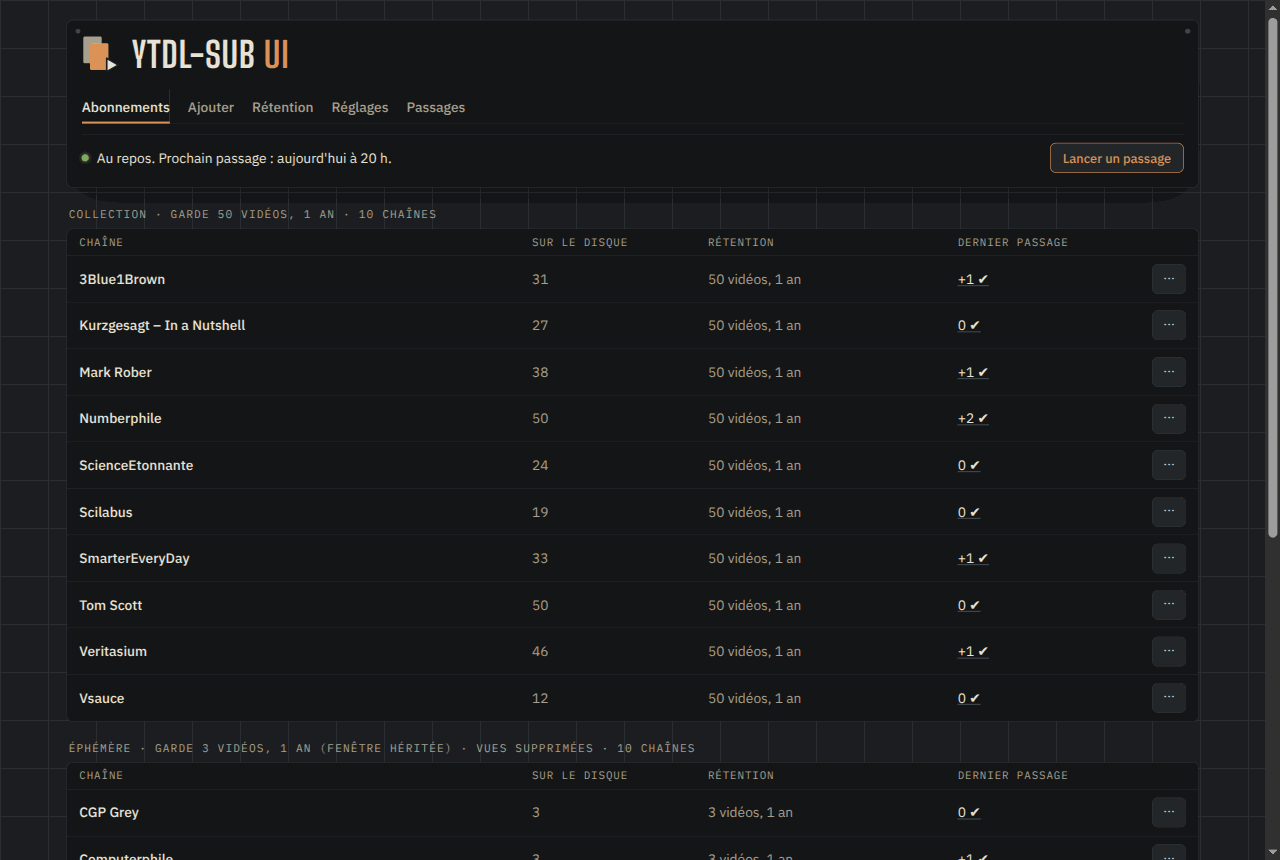
Task: Expand the ellipsis menu for Mark Rober
Action: point(1169,372)
